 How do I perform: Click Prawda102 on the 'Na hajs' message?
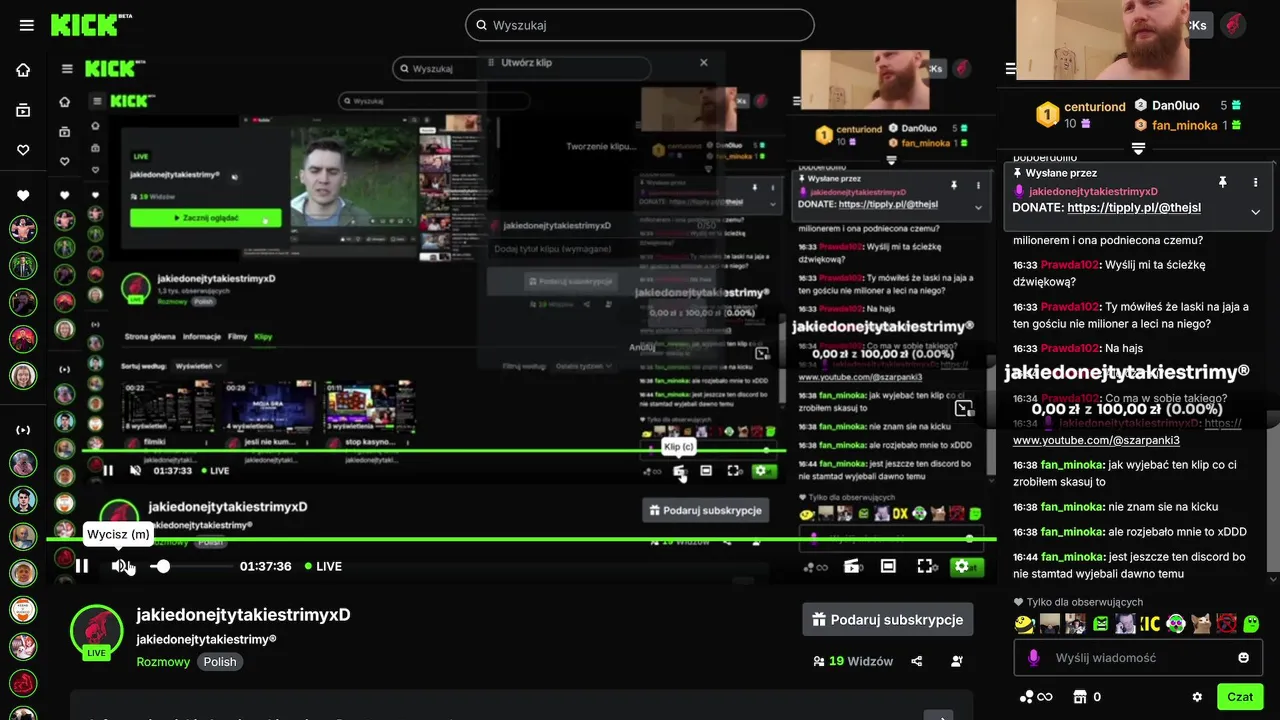point(1069,349)
